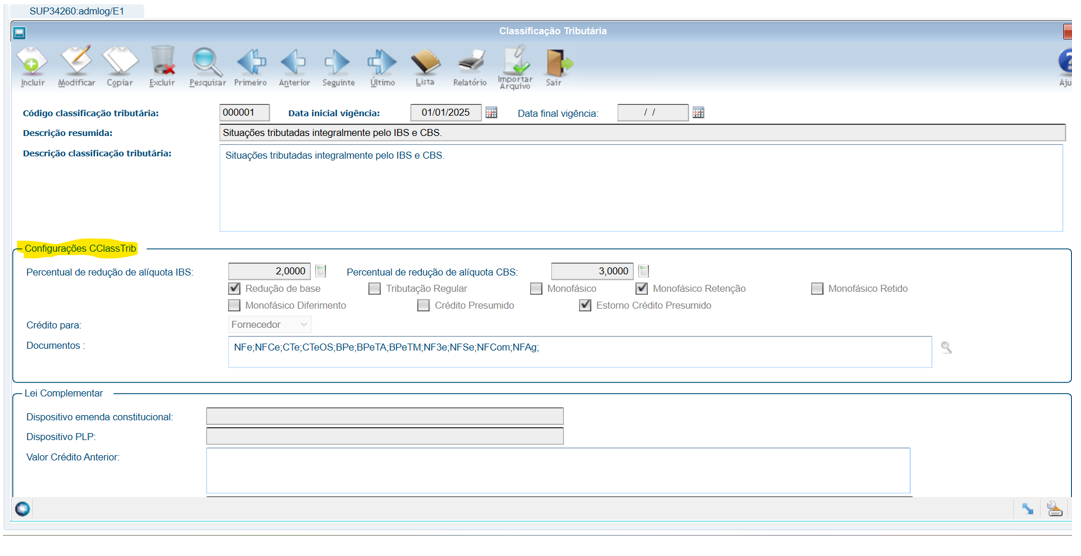This screenshot has width=1081, height=556.
Task: Click Código classificação tributária field
Action: 245,112
